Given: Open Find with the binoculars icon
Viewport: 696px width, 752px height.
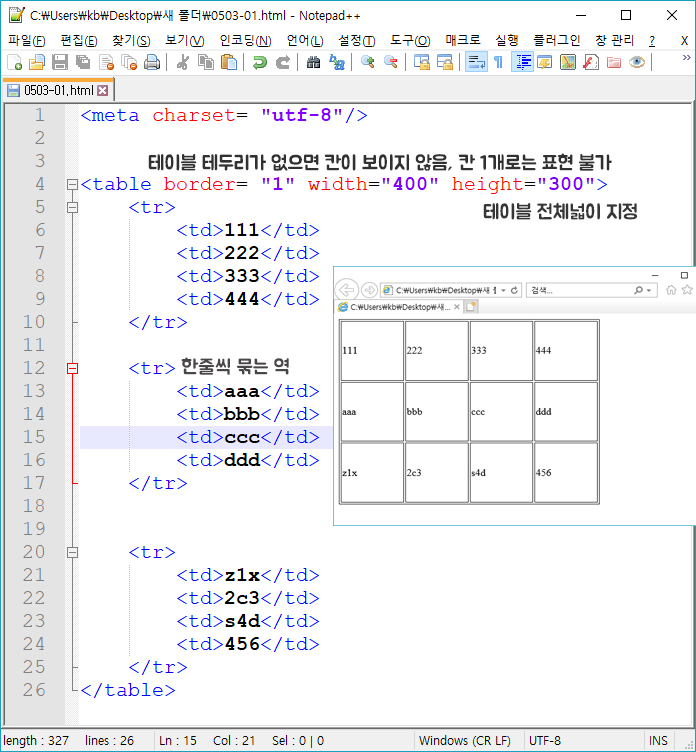Looking at the screenshot, I should [x=313, y=62].
